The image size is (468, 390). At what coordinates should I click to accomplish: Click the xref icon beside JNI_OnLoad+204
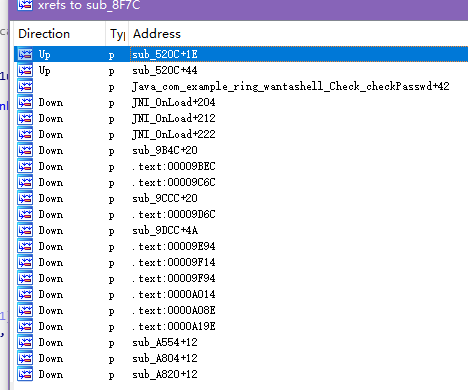tap(25, 102)
